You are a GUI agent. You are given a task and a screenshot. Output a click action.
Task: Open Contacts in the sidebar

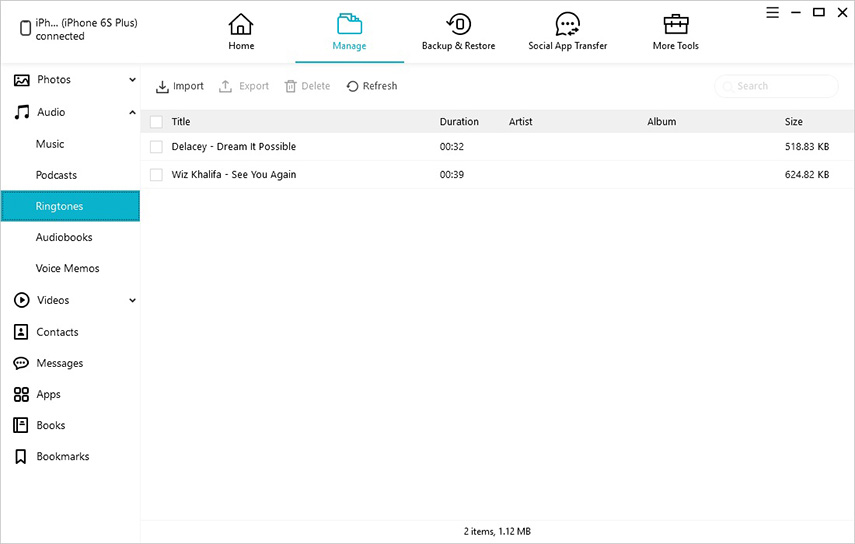(x=57, y=332)
